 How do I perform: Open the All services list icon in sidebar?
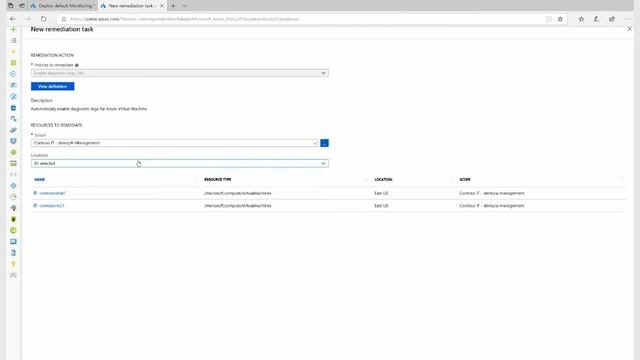coord(13,41)
